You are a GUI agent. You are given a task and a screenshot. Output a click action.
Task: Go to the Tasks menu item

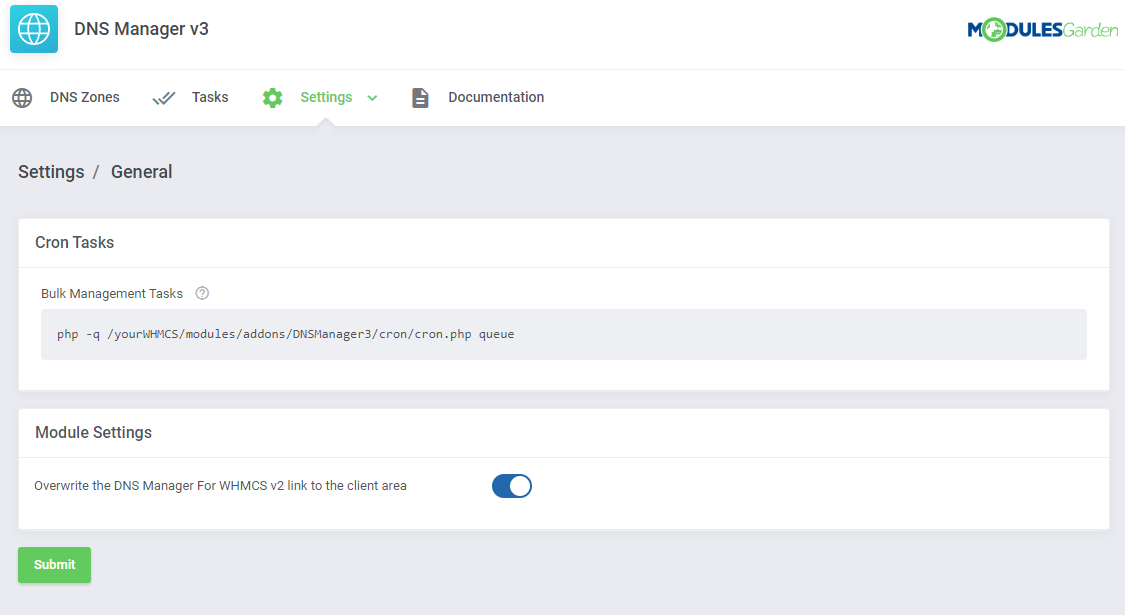tap(210, 98)
